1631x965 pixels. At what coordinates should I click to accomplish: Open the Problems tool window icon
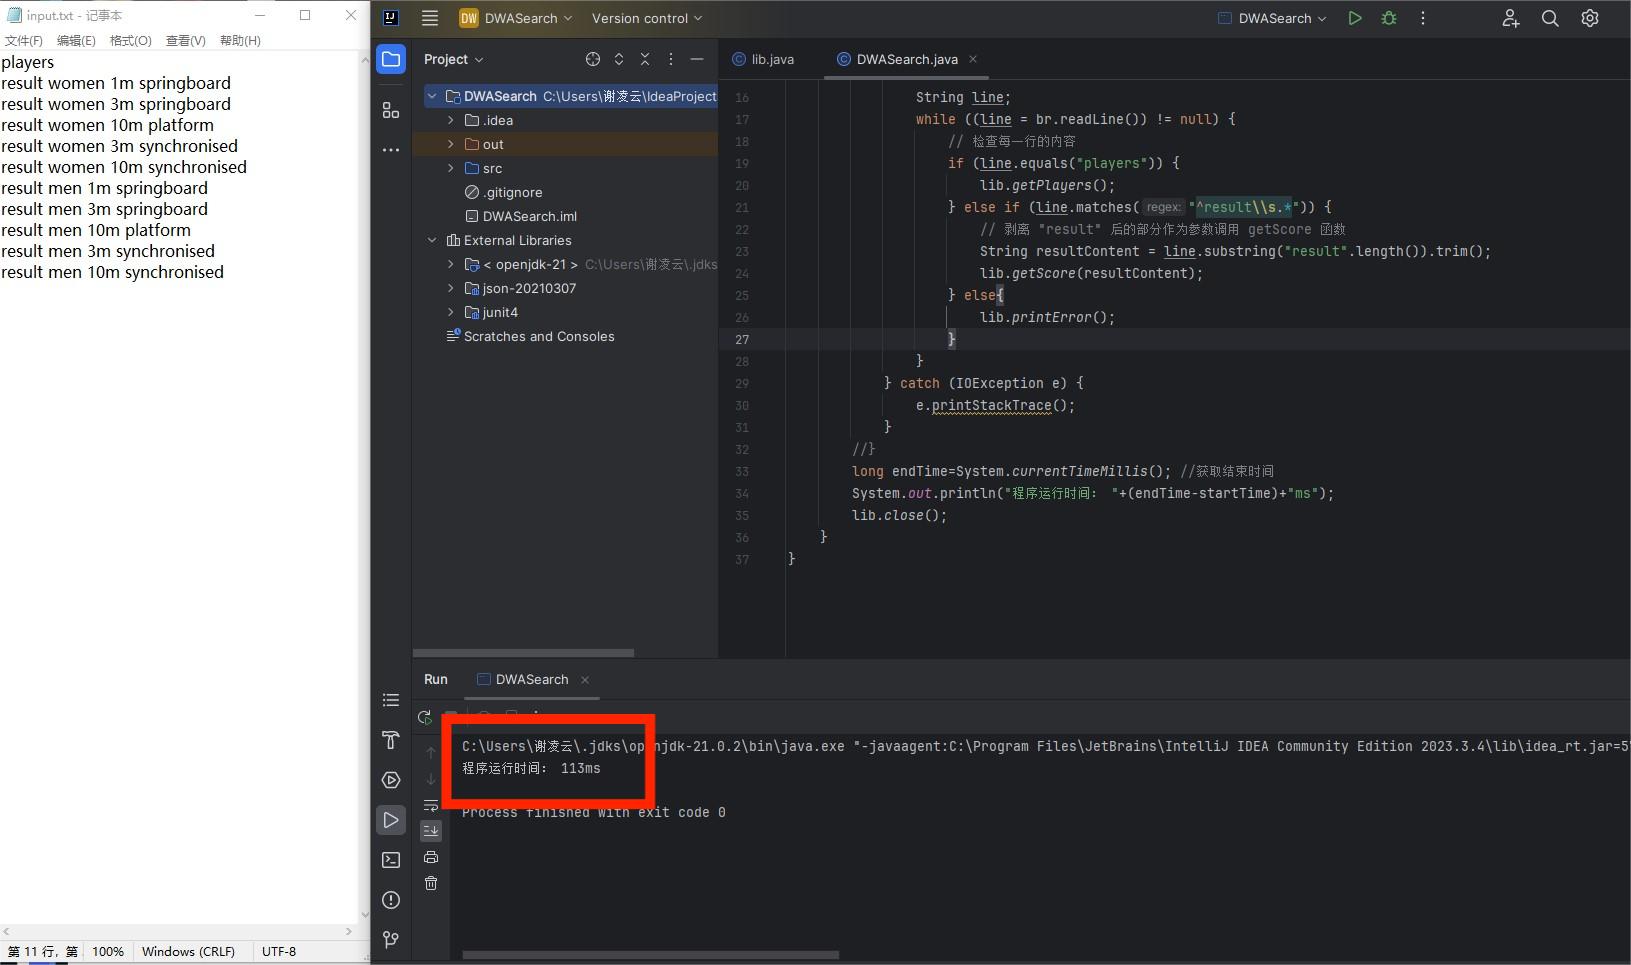(391, 900)
